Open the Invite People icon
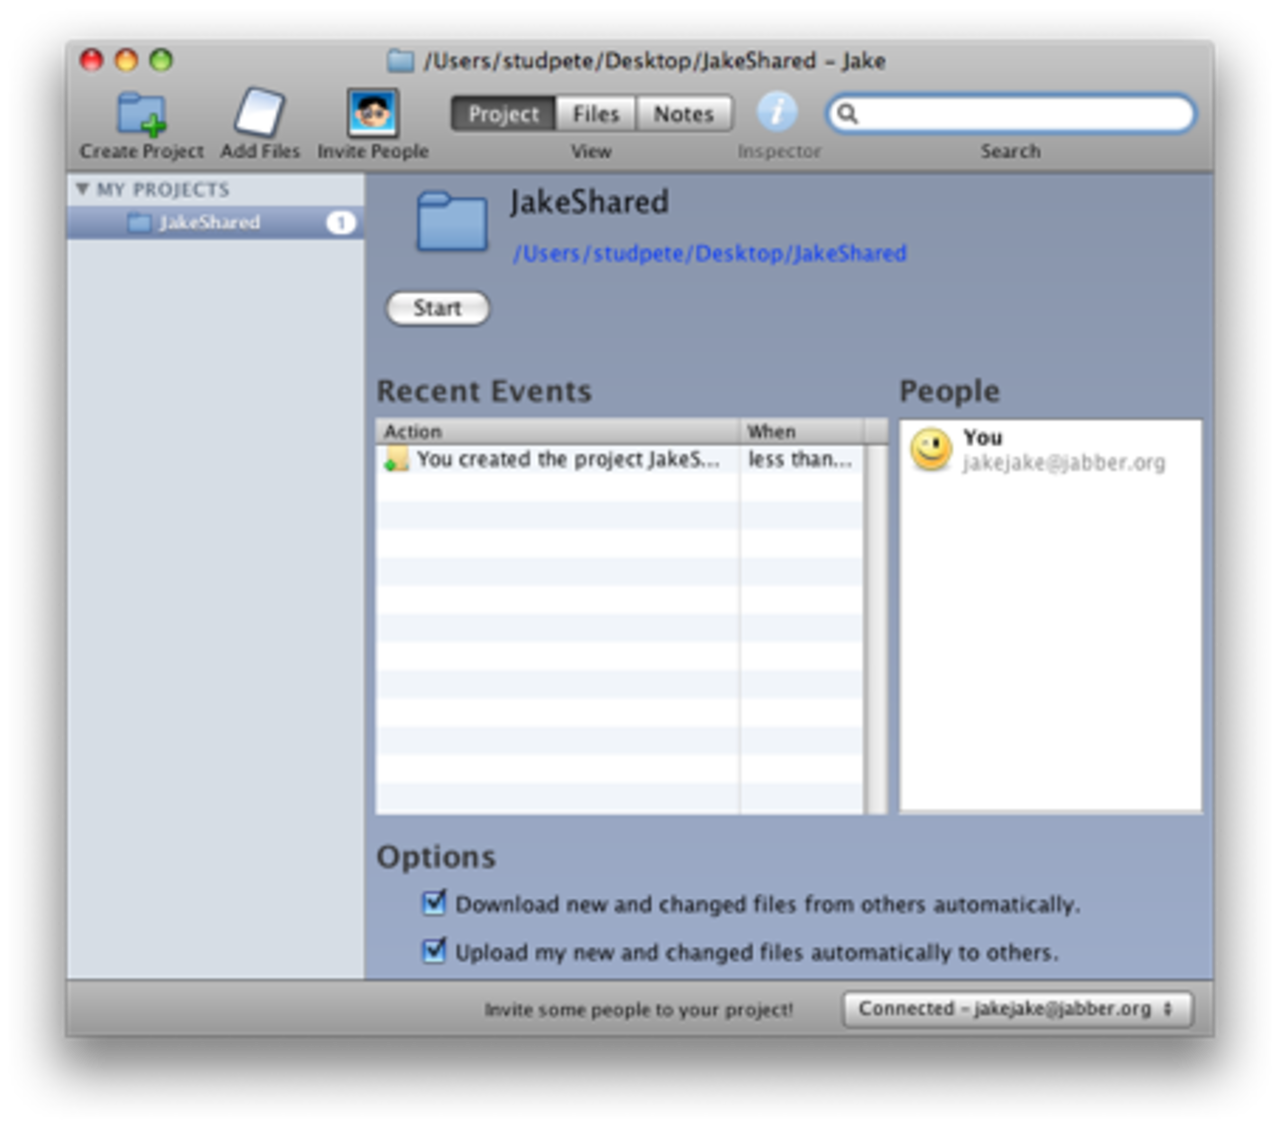Viewport: 1280px width, 1128px height. pyautogui.click(x=373, y=113)
